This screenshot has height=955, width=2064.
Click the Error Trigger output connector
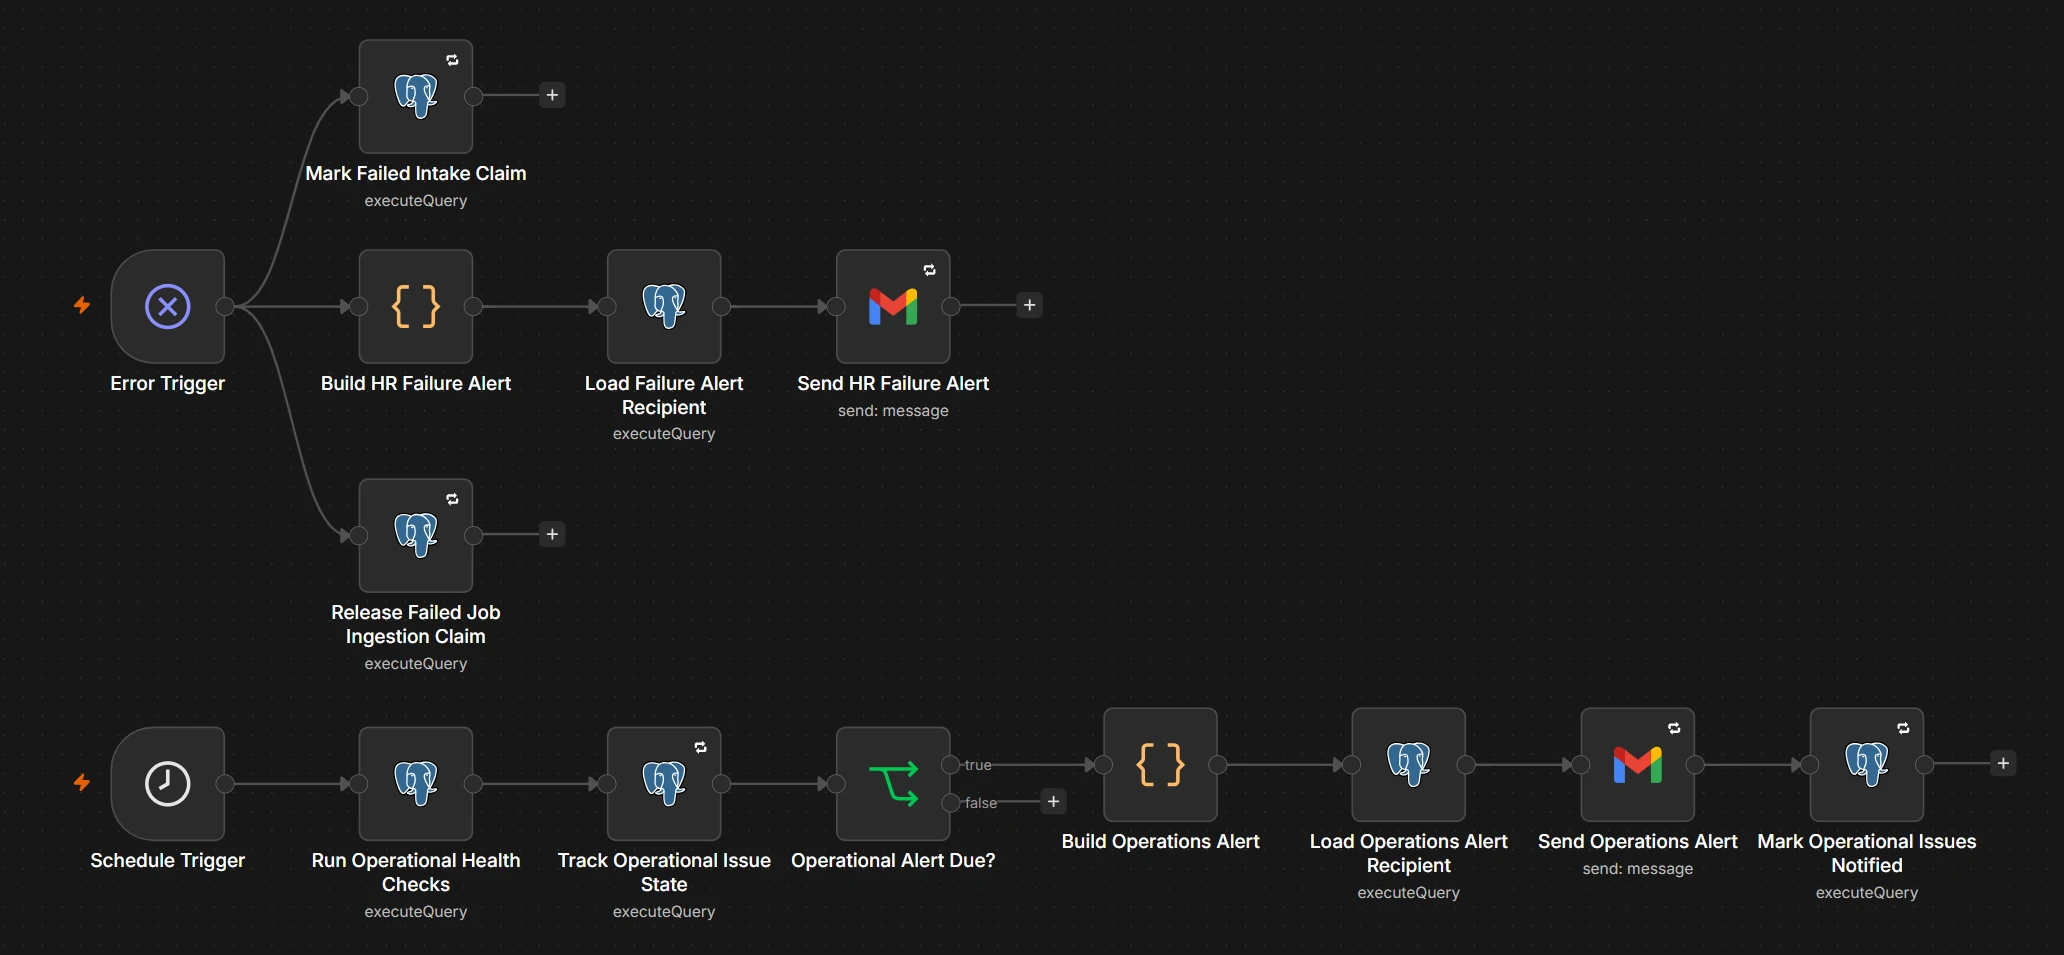pyautogui.click(x=225, y=306)
